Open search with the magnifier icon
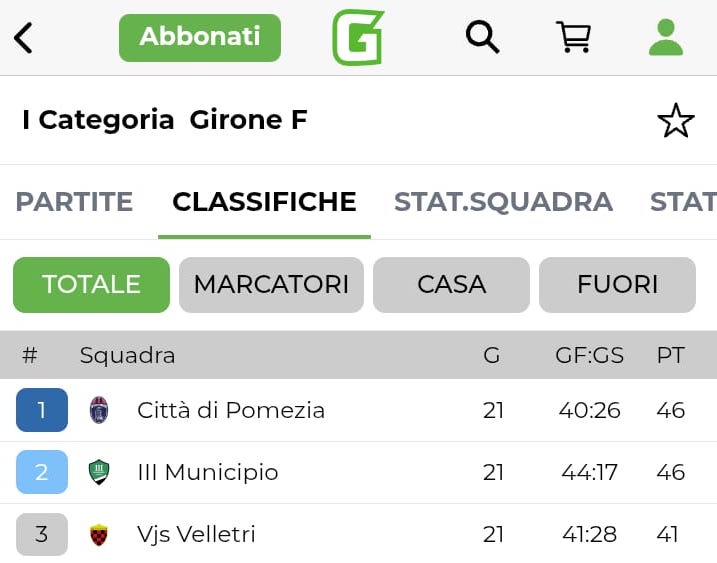The image size is (717, 563). 482,37
